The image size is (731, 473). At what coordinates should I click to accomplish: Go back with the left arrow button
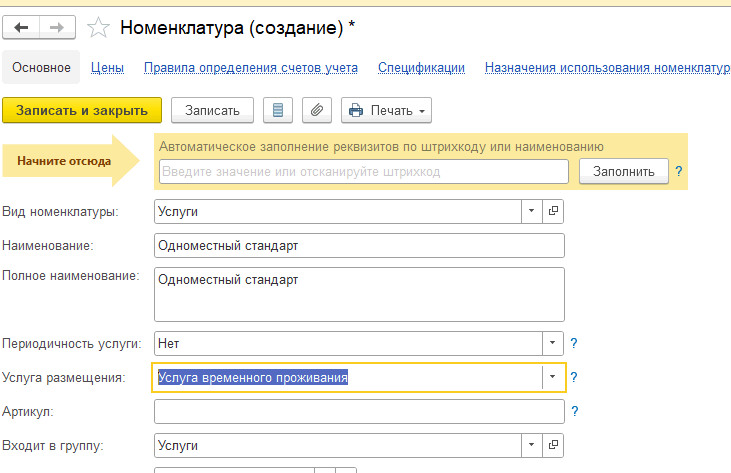[x=21, y=27]
